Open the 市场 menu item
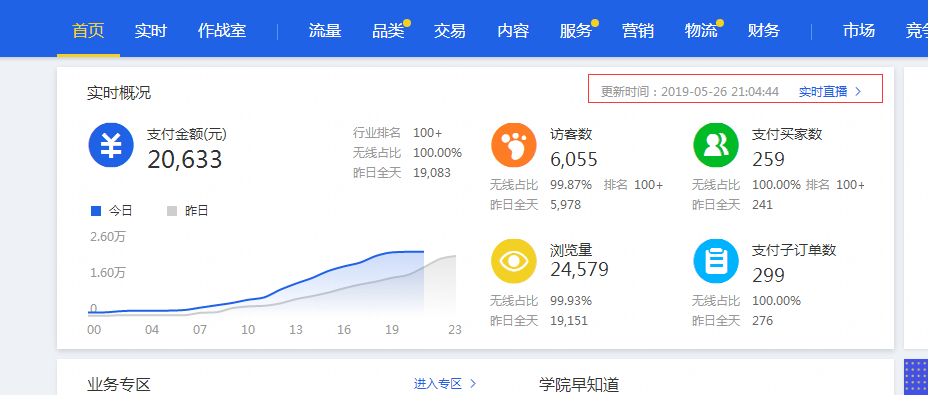The image size is (928, 395). click(859, 30)
